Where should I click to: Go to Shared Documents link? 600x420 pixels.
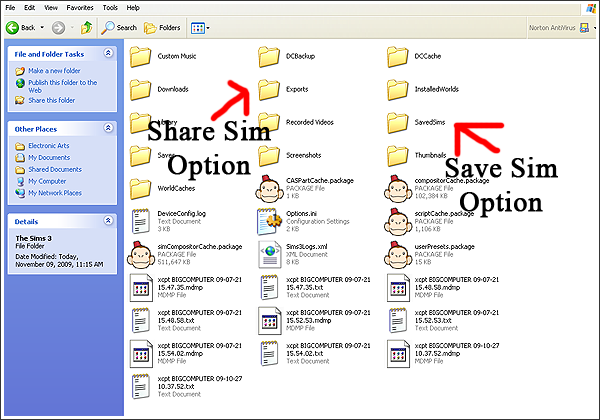pos(55,169)
